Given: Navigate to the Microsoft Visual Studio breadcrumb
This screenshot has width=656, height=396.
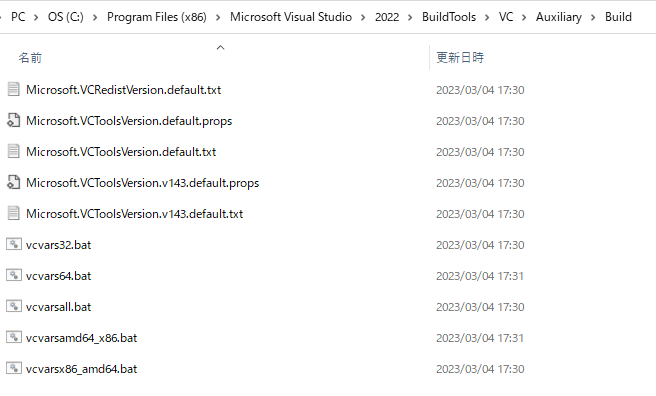Looking at the screenshot, I should point(291,17).
